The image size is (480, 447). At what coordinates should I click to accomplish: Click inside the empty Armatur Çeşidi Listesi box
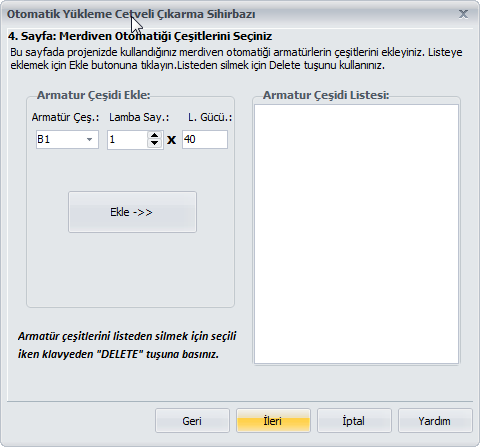point(356,234)
